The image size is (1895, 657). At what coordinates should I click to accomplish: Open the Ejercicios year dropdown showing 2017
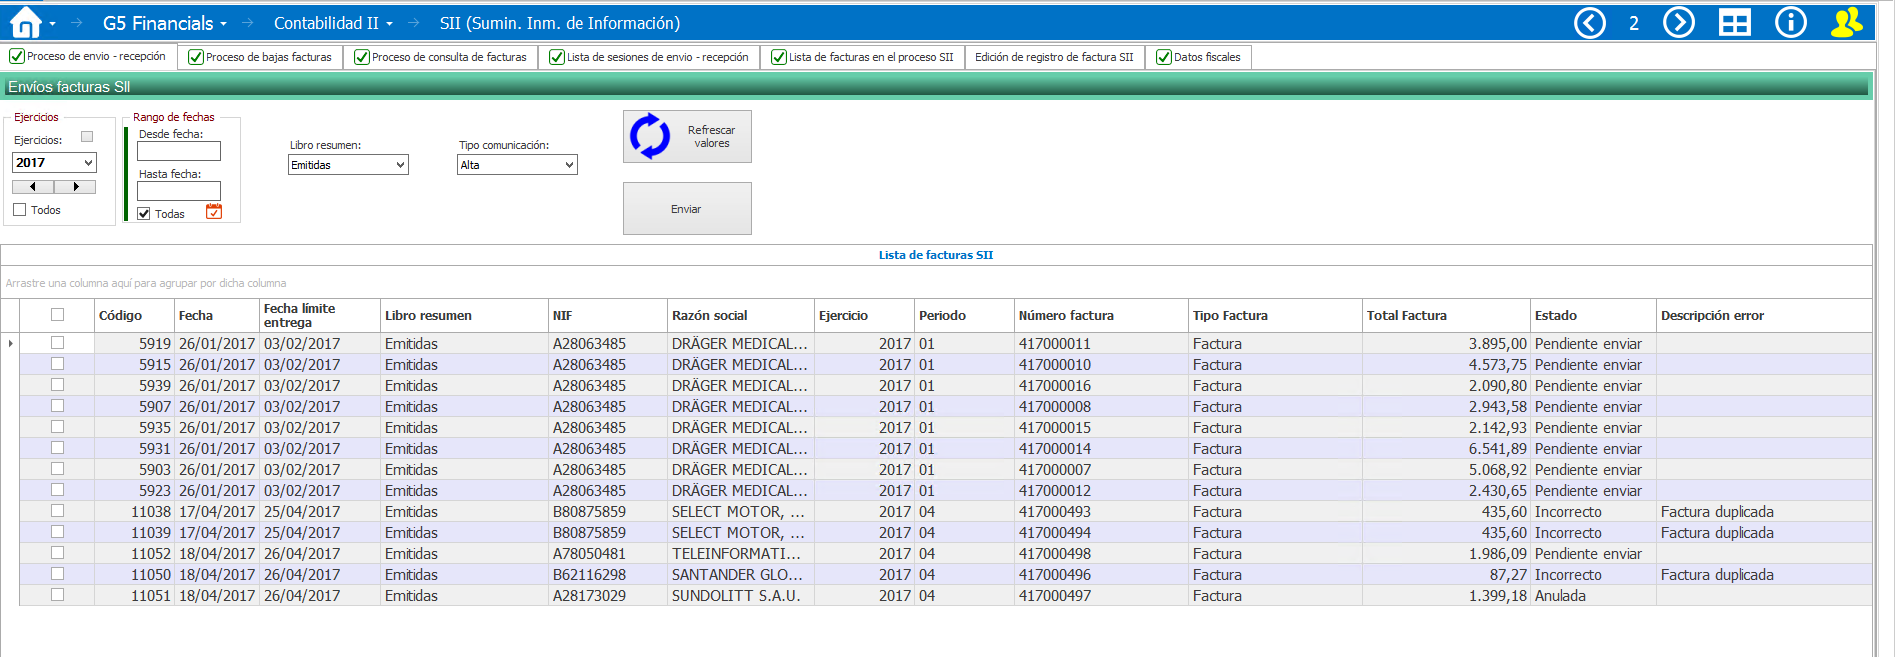[x=54, y=163]
